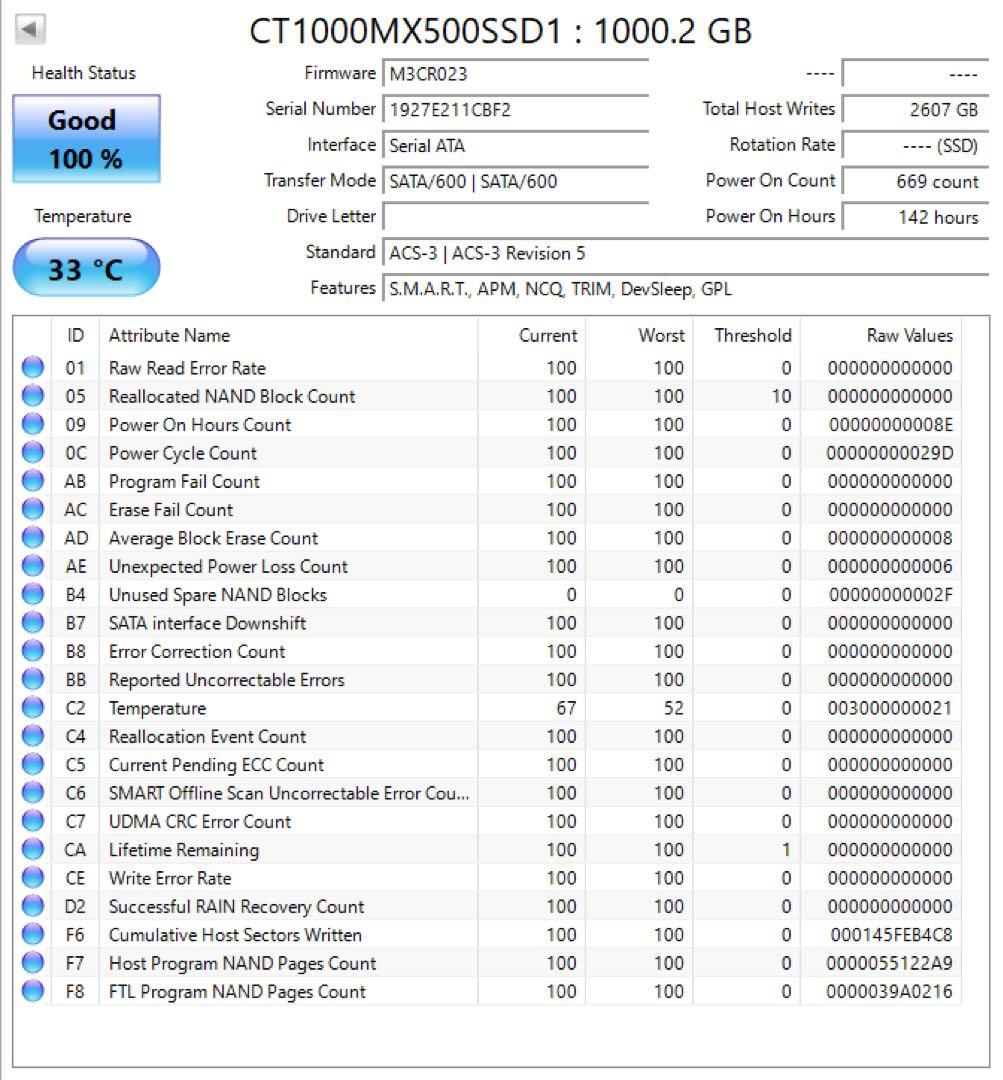The image size is (1003, 1080).
Task: Select the dot beside Successful RAIN Recovery Count
Action: 31,906
